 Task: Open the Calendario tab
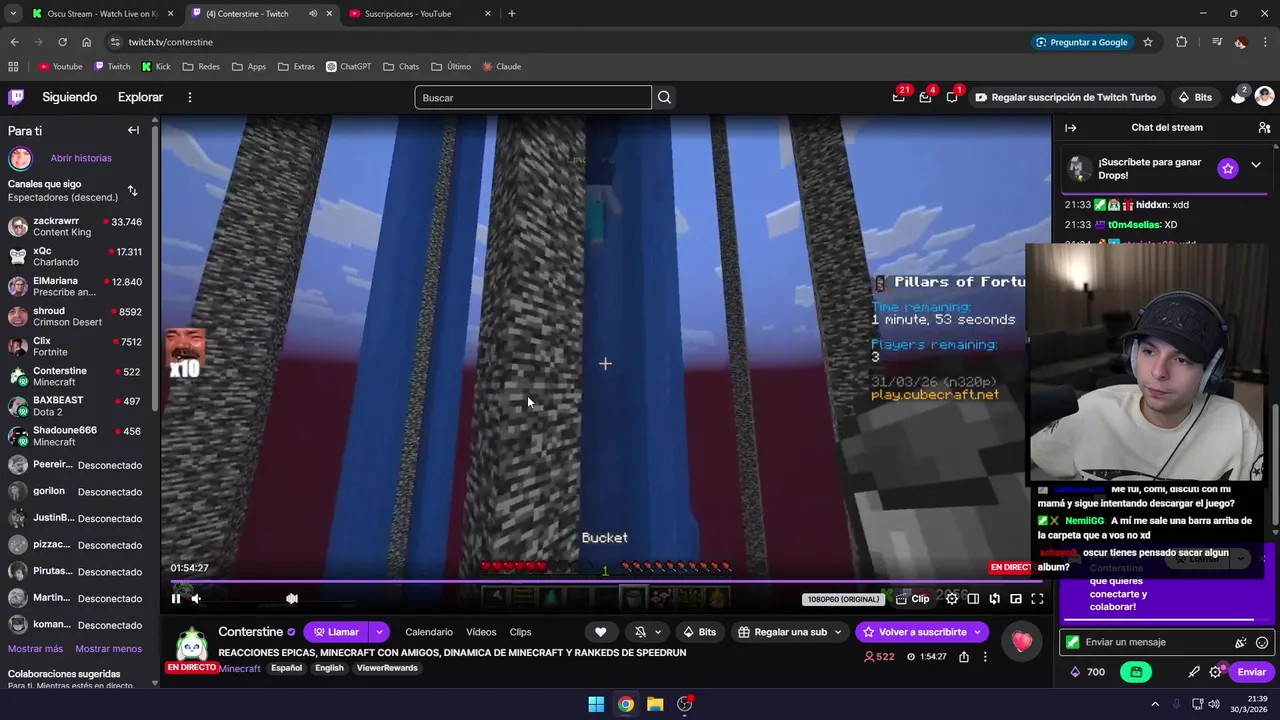click(429, 632)
